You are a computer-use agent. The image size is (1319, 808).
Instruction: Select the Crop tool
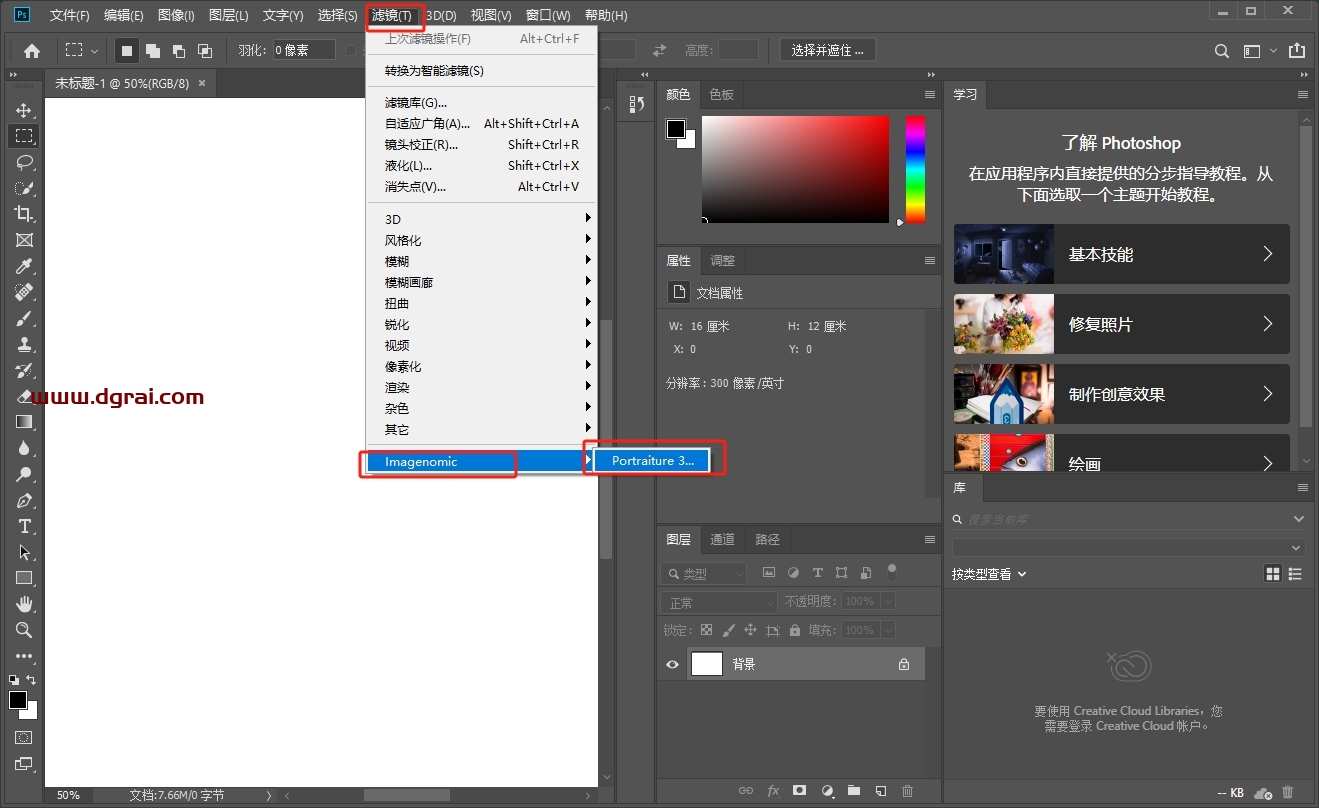point(24,214)
